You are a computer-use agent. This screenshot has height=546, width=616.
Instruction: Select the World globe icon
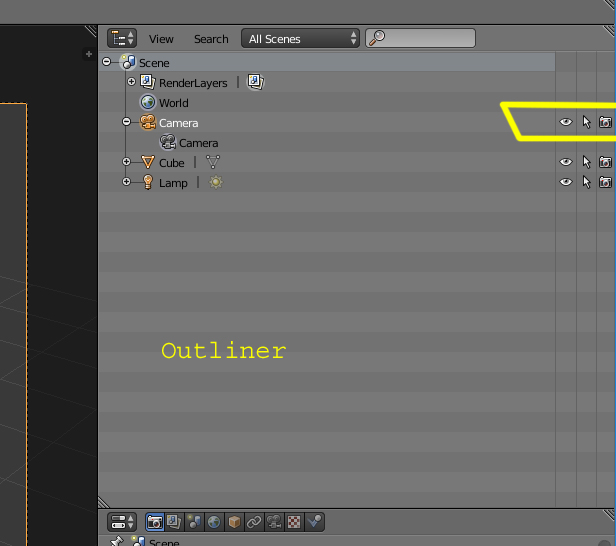tap(148, 102)
